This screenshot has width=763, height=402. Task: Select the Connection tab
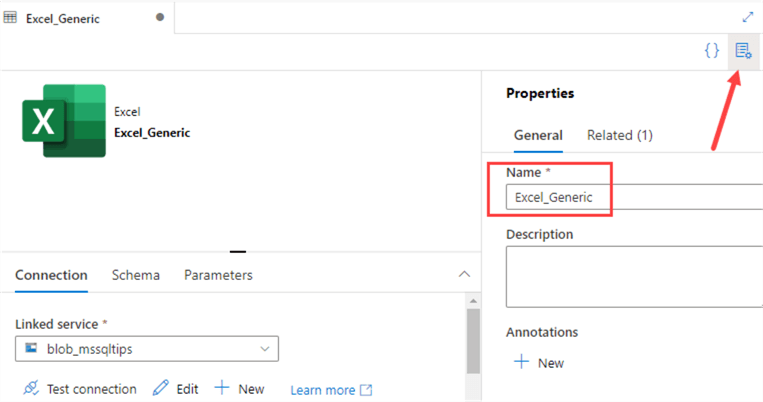point(51,275)
